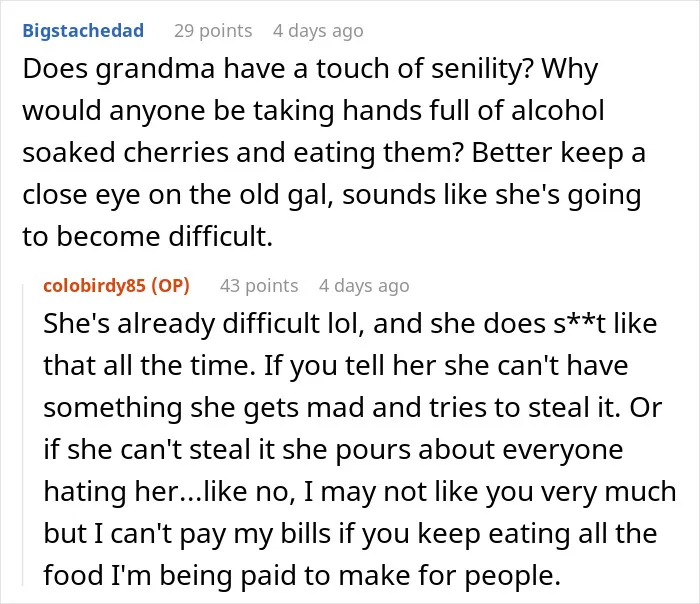Click the line starting 'She's already difficult lol'
This screenshot has height=604, width=700.
click(x=350, y=324)
